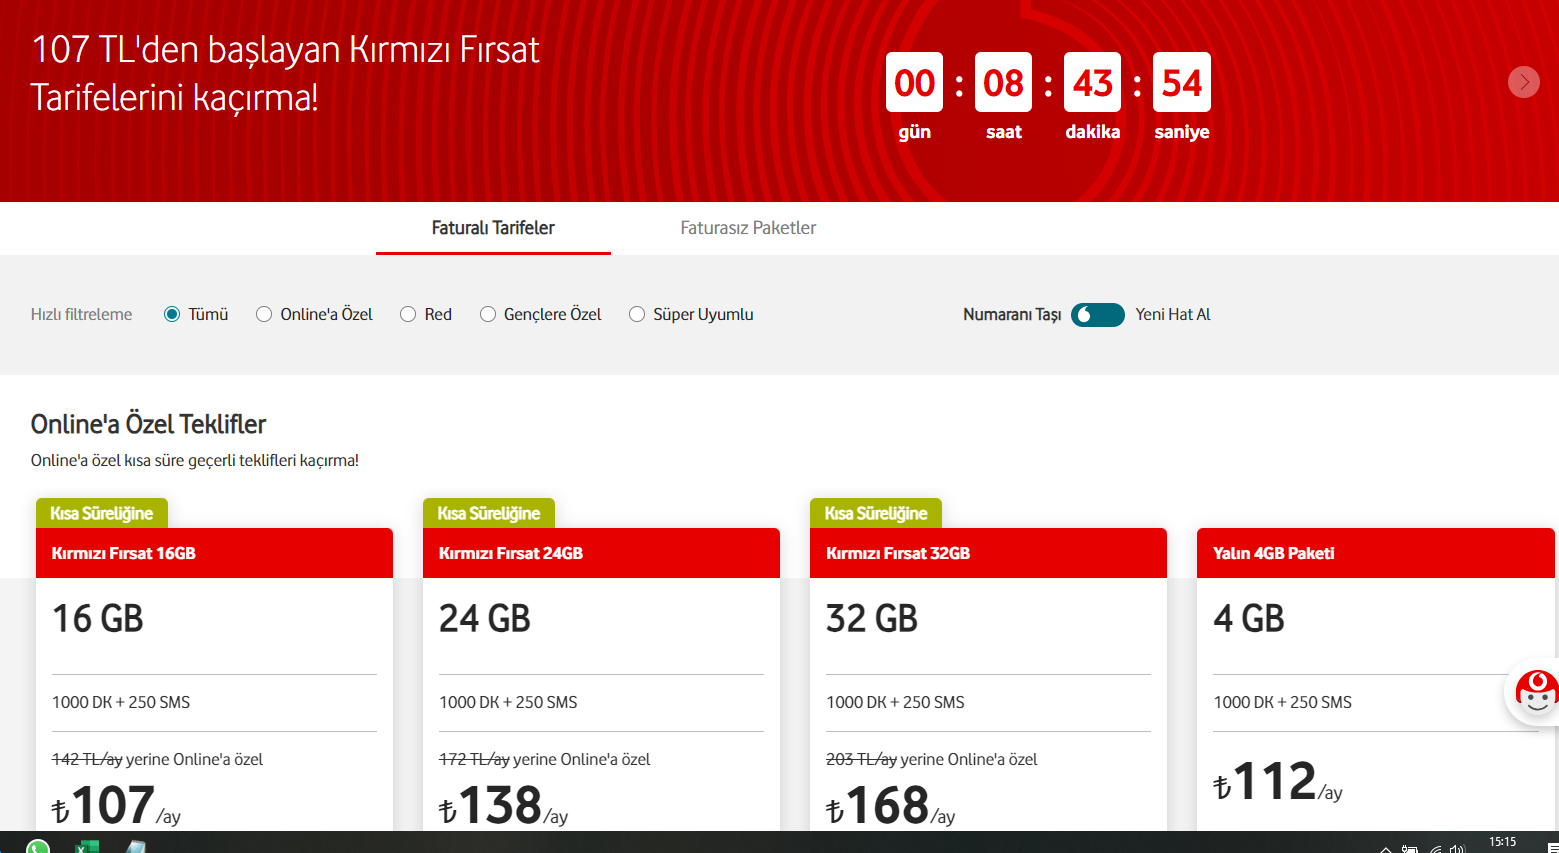The width and height of the screenshot is (1559, 853).
Task: Click the Numaranı Taşı label
Action: coord(1012,314)
